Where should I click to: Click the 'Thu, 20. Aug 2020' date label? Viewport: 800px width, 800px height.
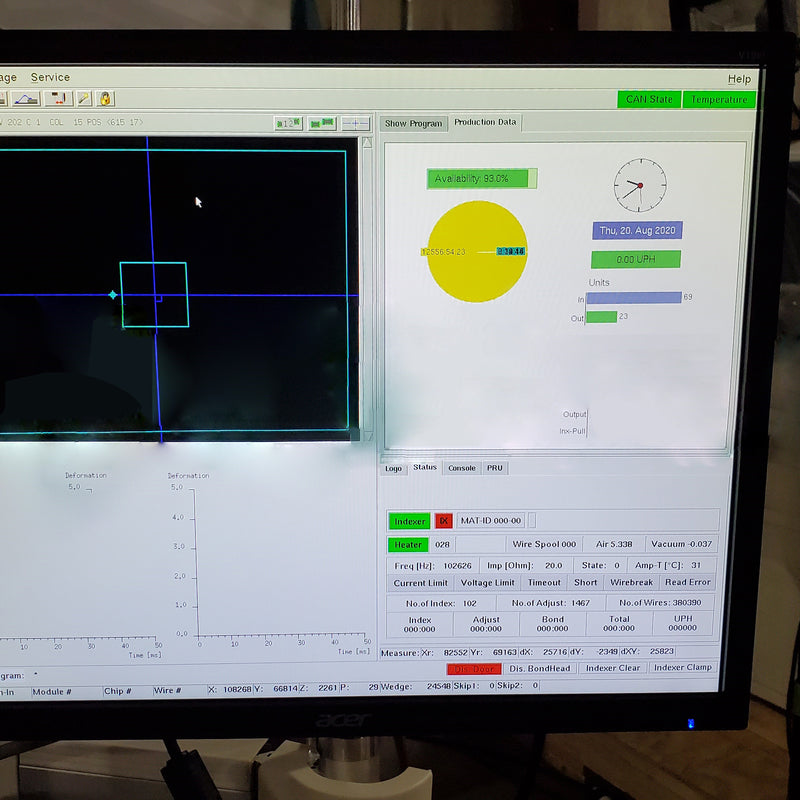(x=637, y=231)
